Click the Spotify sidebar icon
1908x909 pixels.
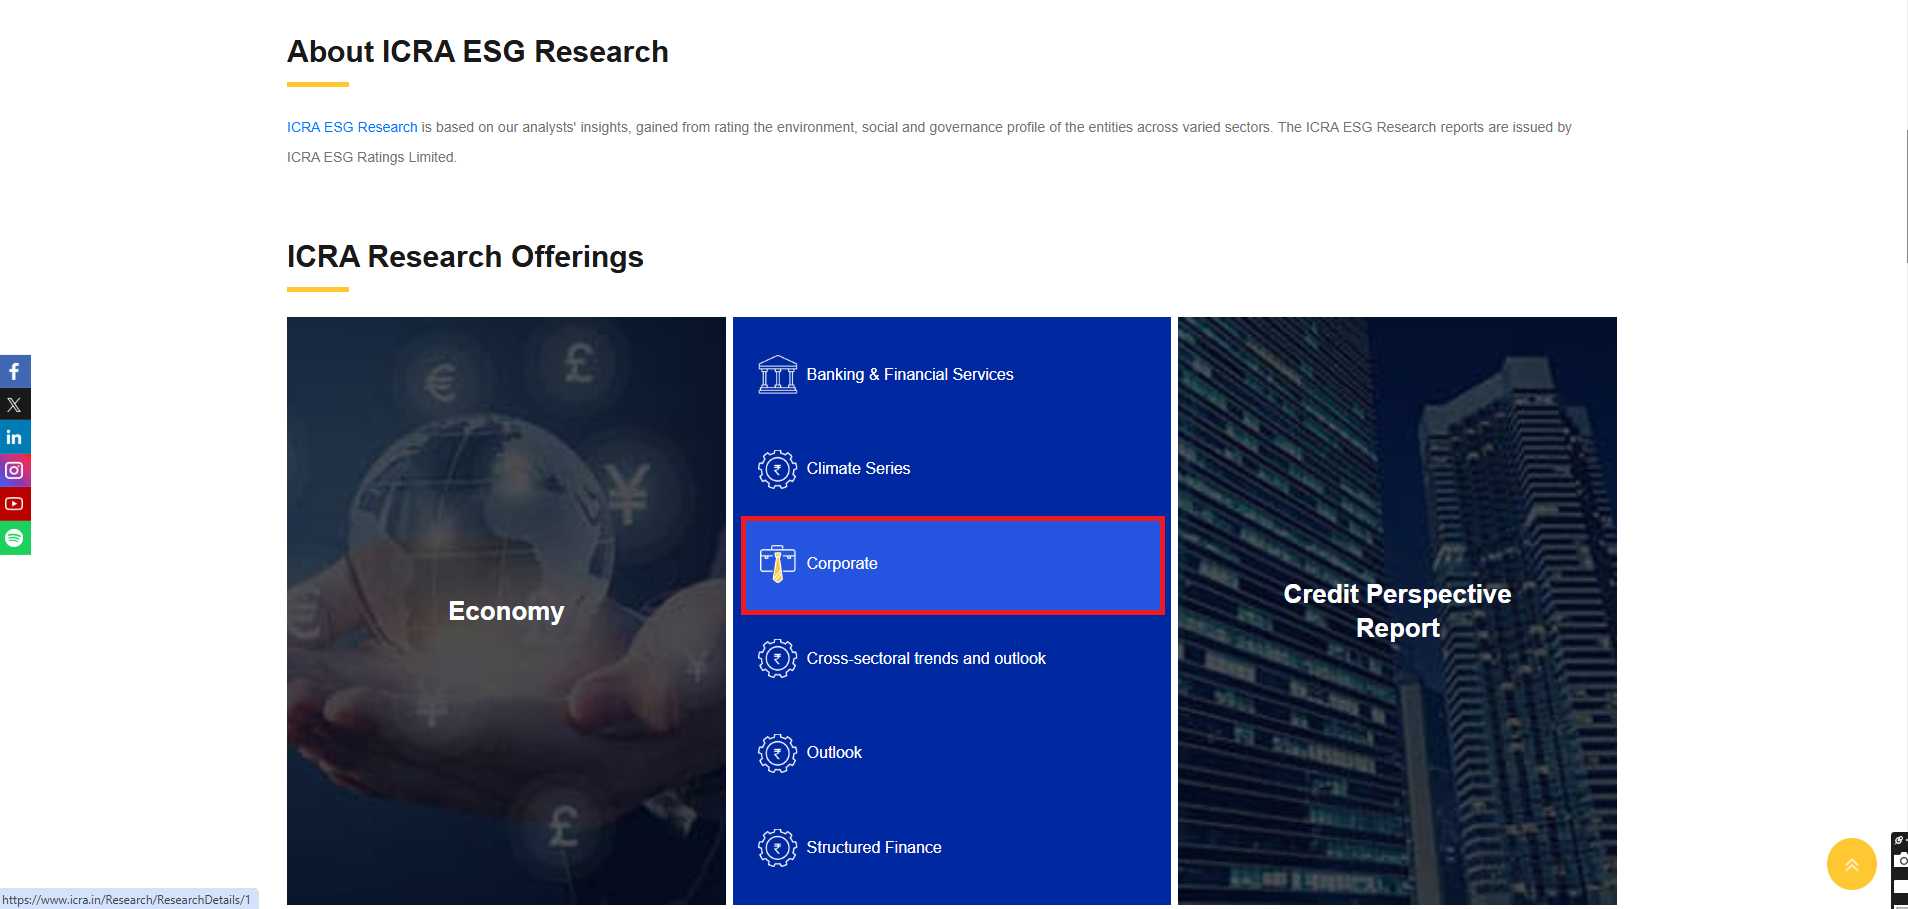(x=14, y=538)
